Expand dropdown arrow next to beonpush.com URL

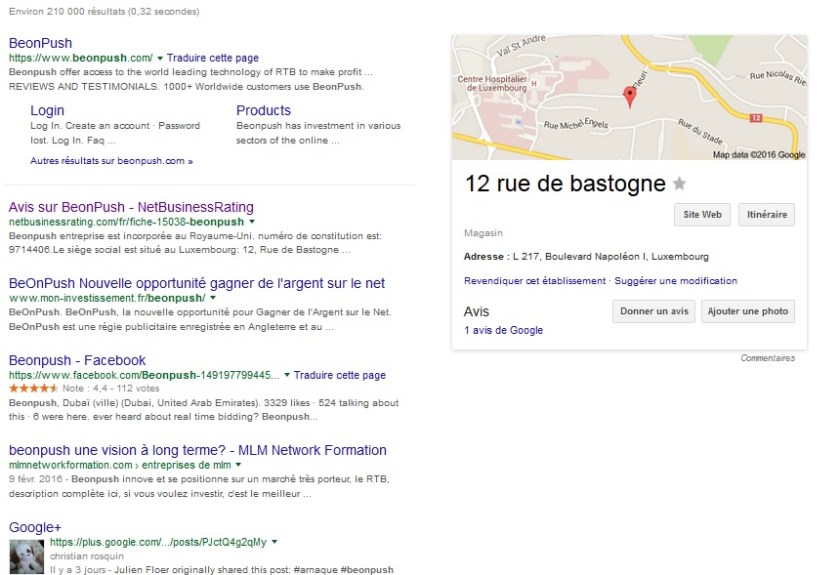(160, 58)
